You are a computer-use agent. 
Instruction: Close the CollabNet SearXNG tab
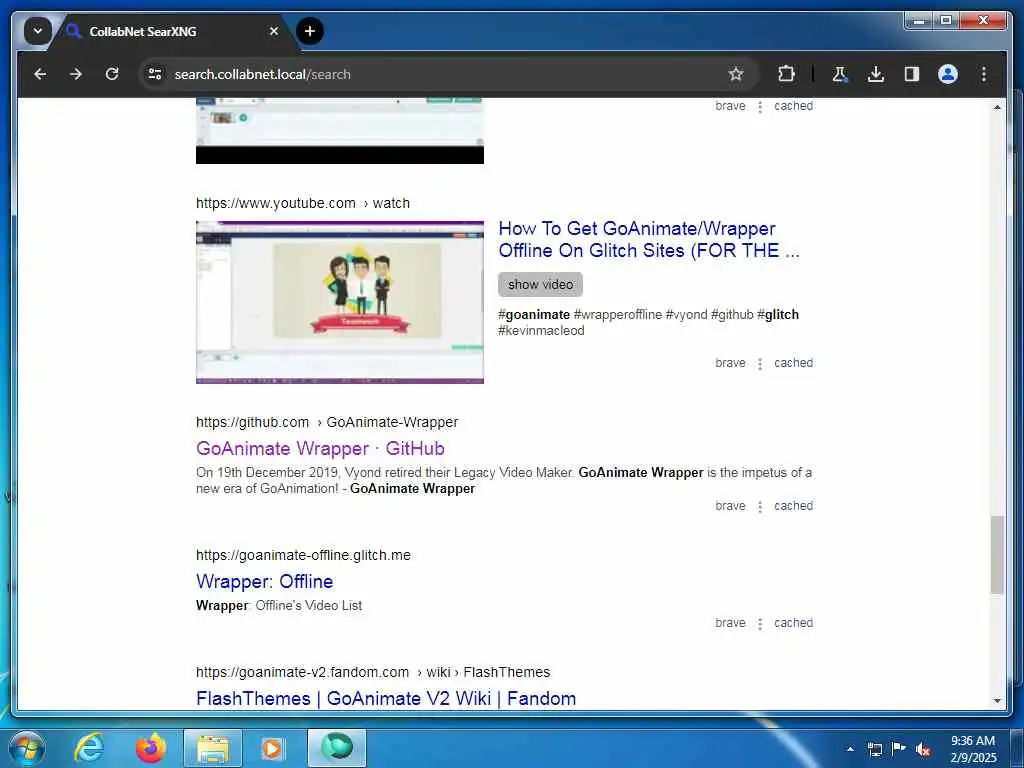274,31
